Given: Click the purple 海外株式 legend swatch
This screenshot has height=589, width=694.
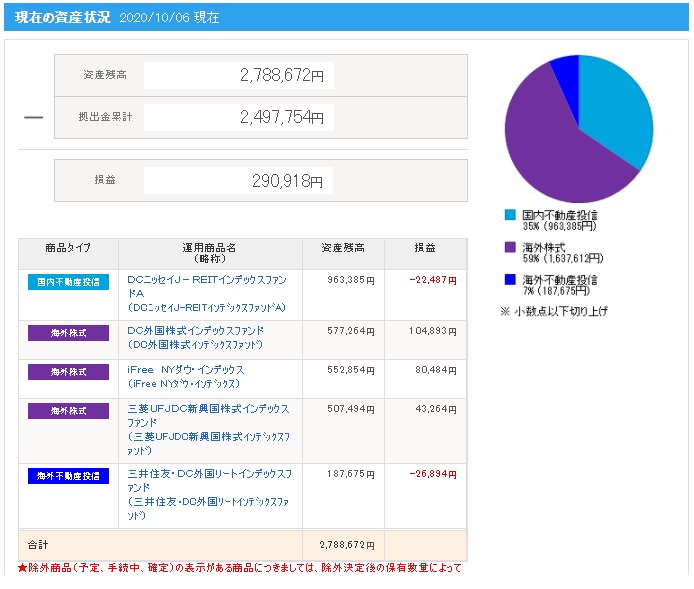Looking at the screenshot, I should tap(510, 247).
